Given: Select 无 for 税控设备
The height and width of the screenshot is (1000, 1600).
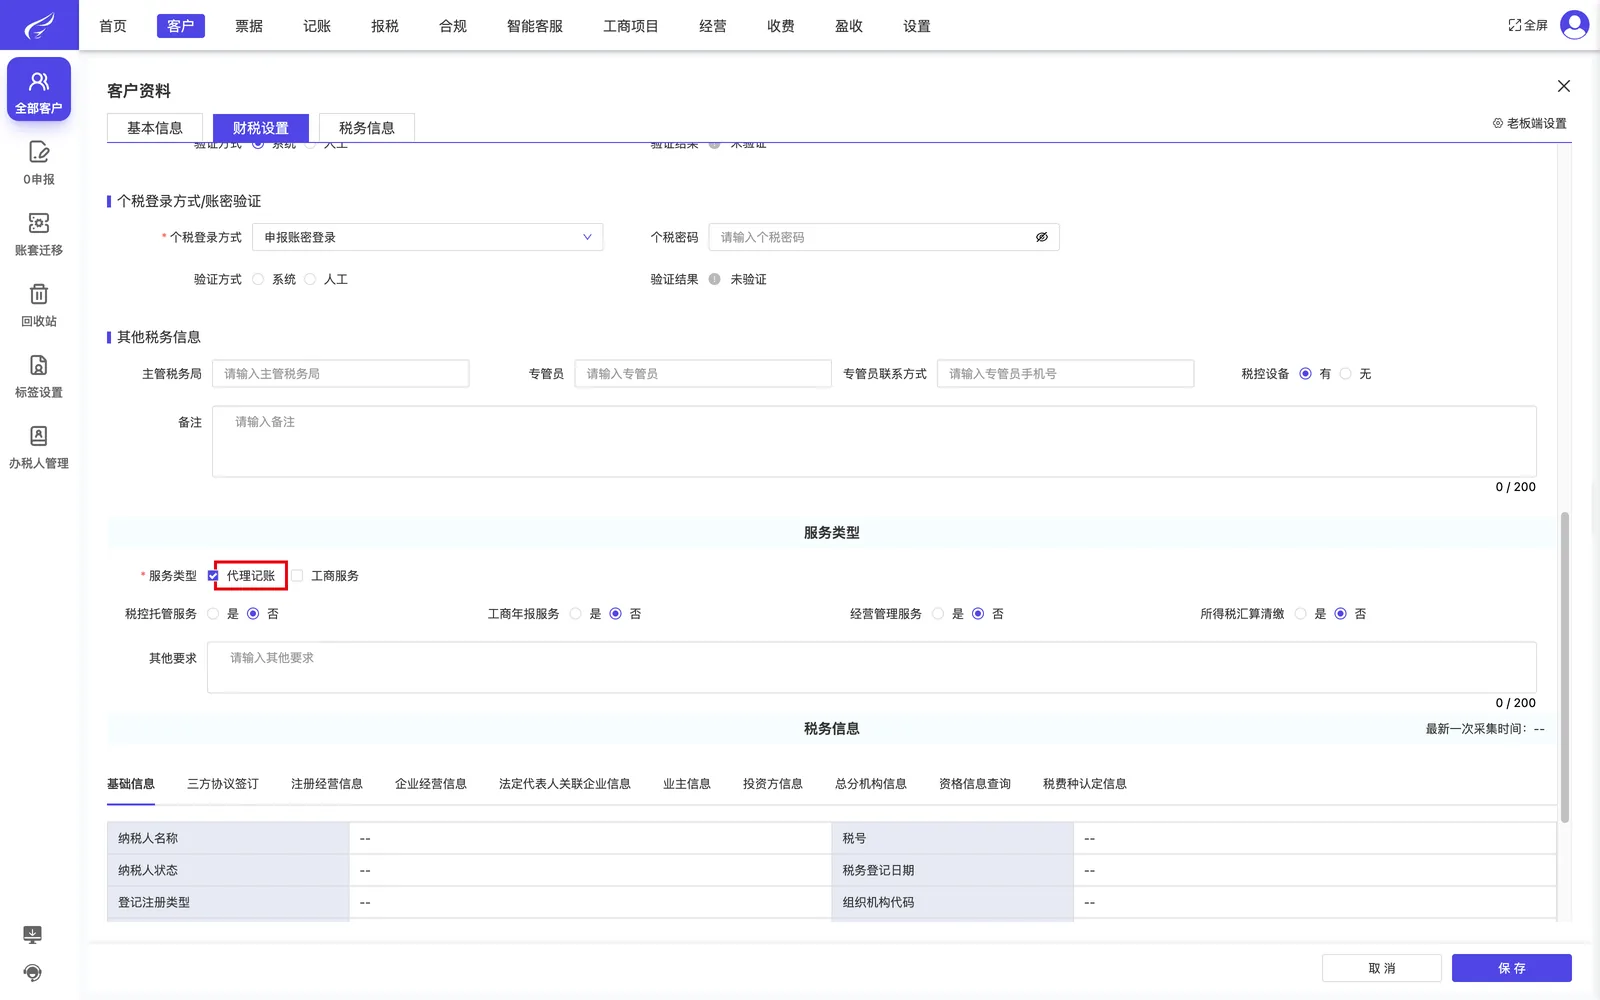Looking at the screenshot, I should (1346, 374).
